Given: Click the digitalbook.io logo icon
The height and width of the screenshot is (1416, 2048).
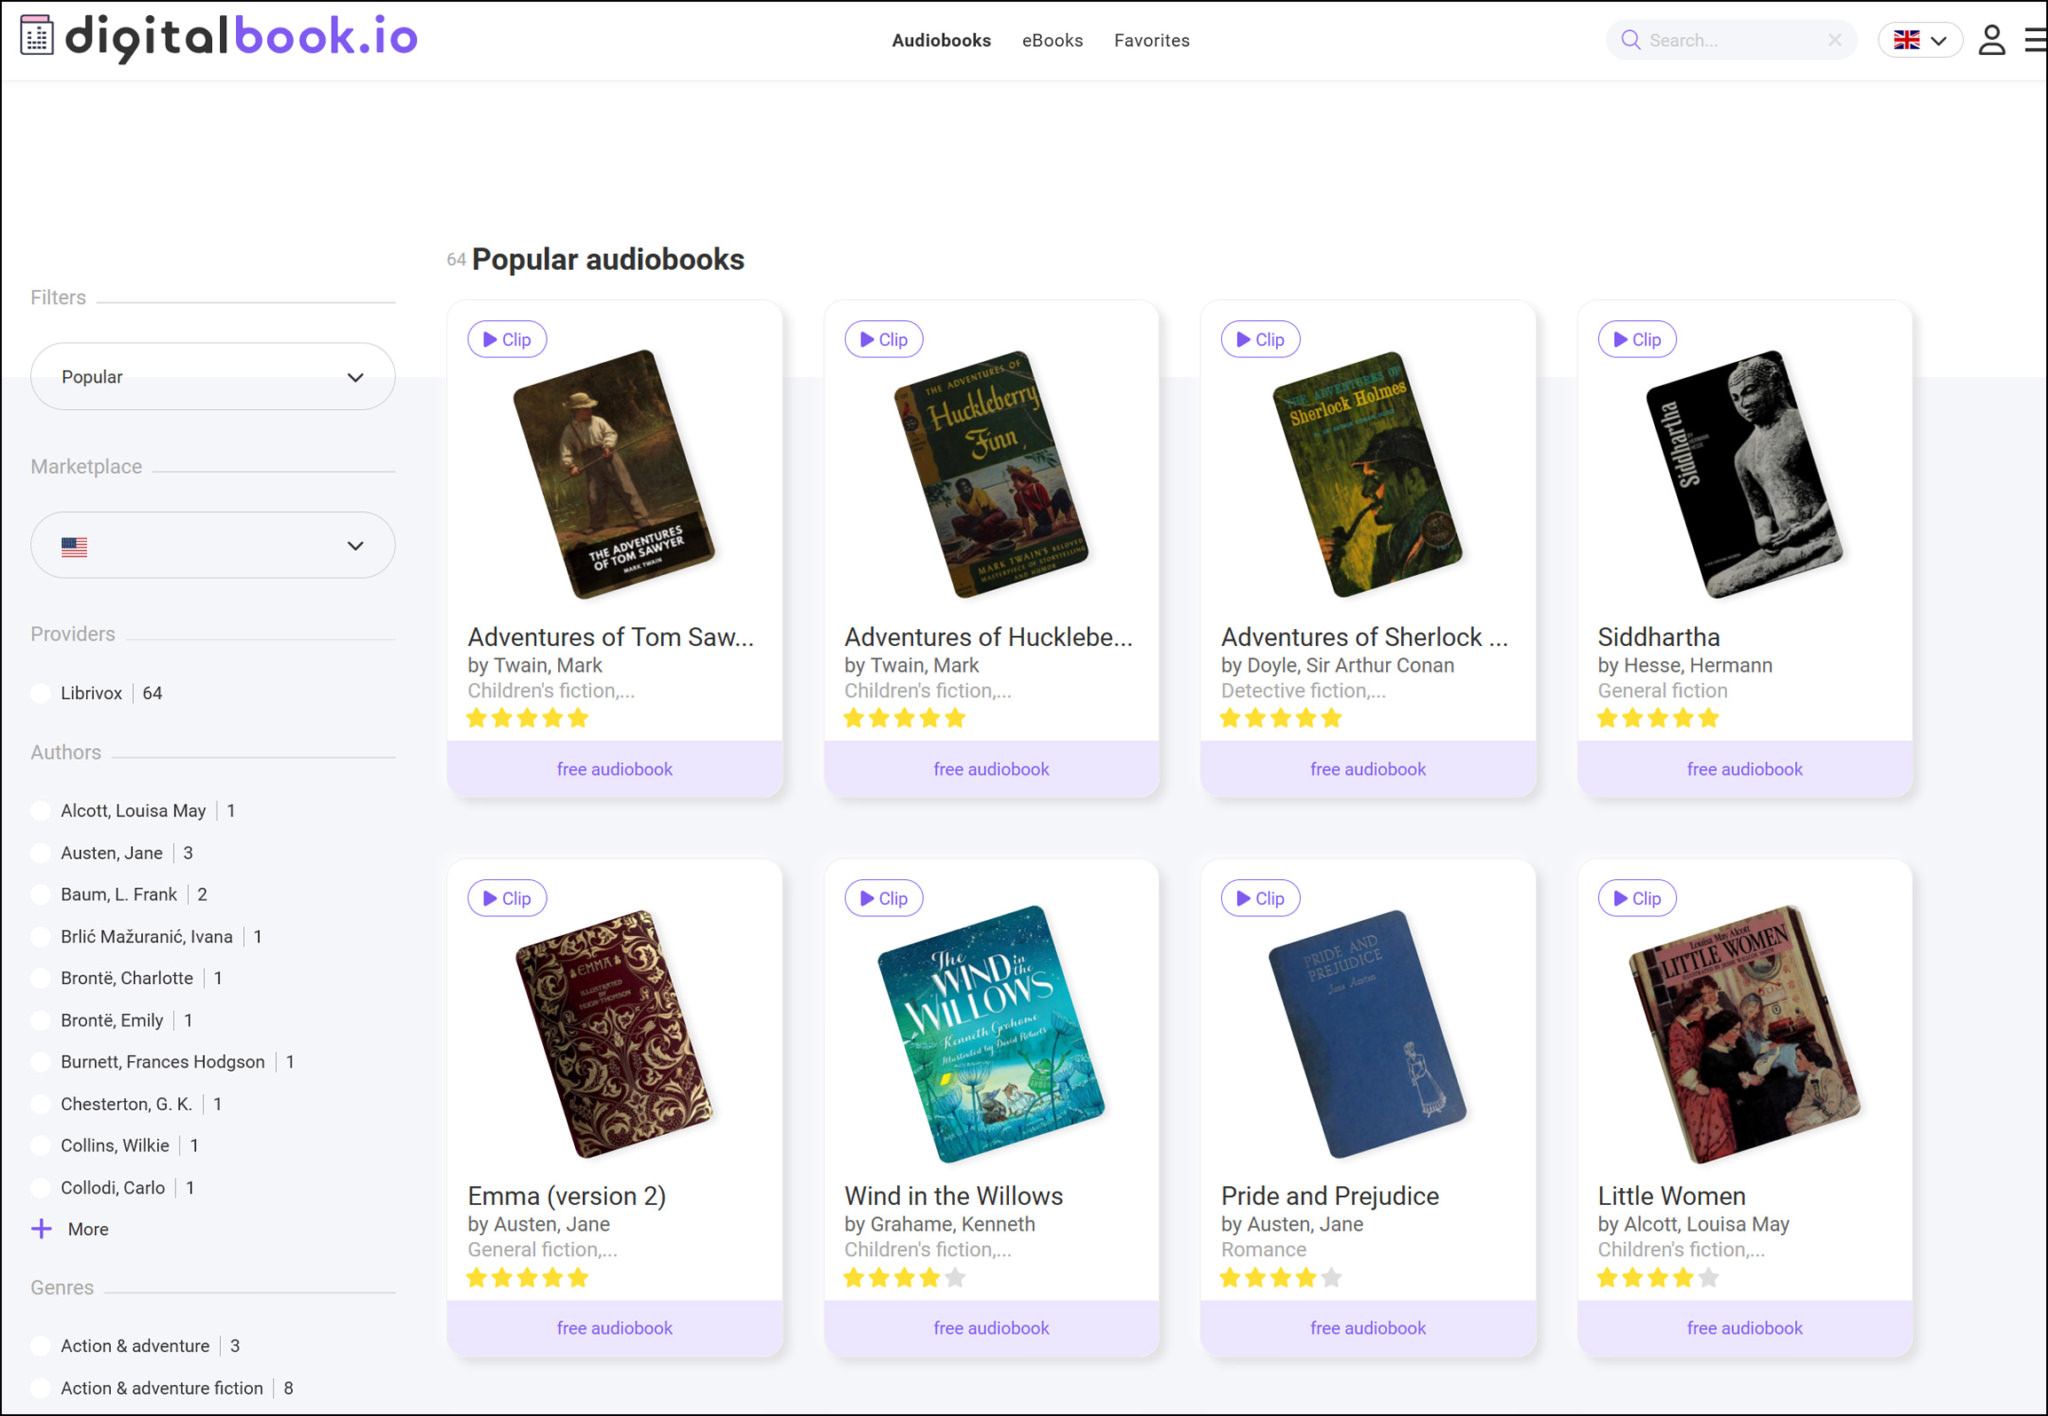Looking at the screenshot, I should pyautogui.click(x=37, y=36).
